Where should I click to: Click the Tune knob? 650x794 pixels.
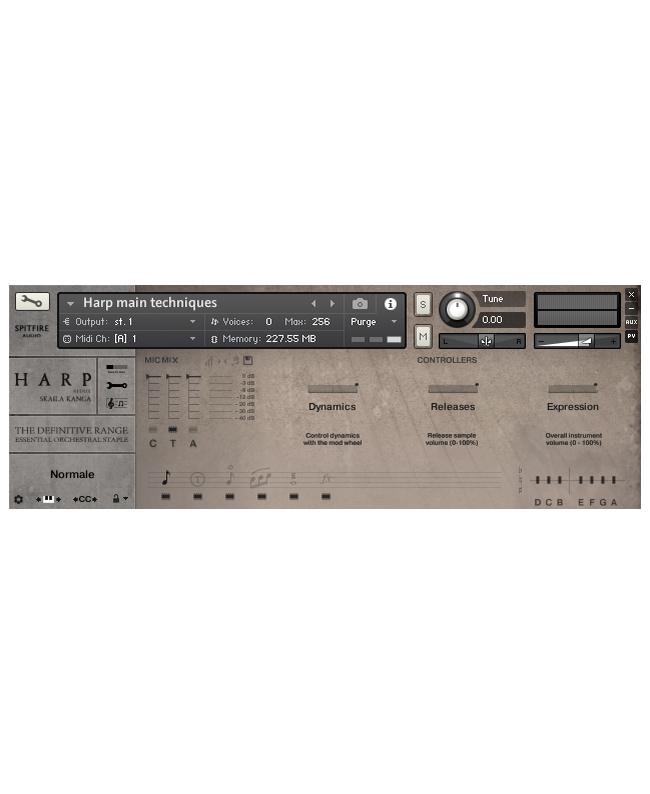click(457, 309)
